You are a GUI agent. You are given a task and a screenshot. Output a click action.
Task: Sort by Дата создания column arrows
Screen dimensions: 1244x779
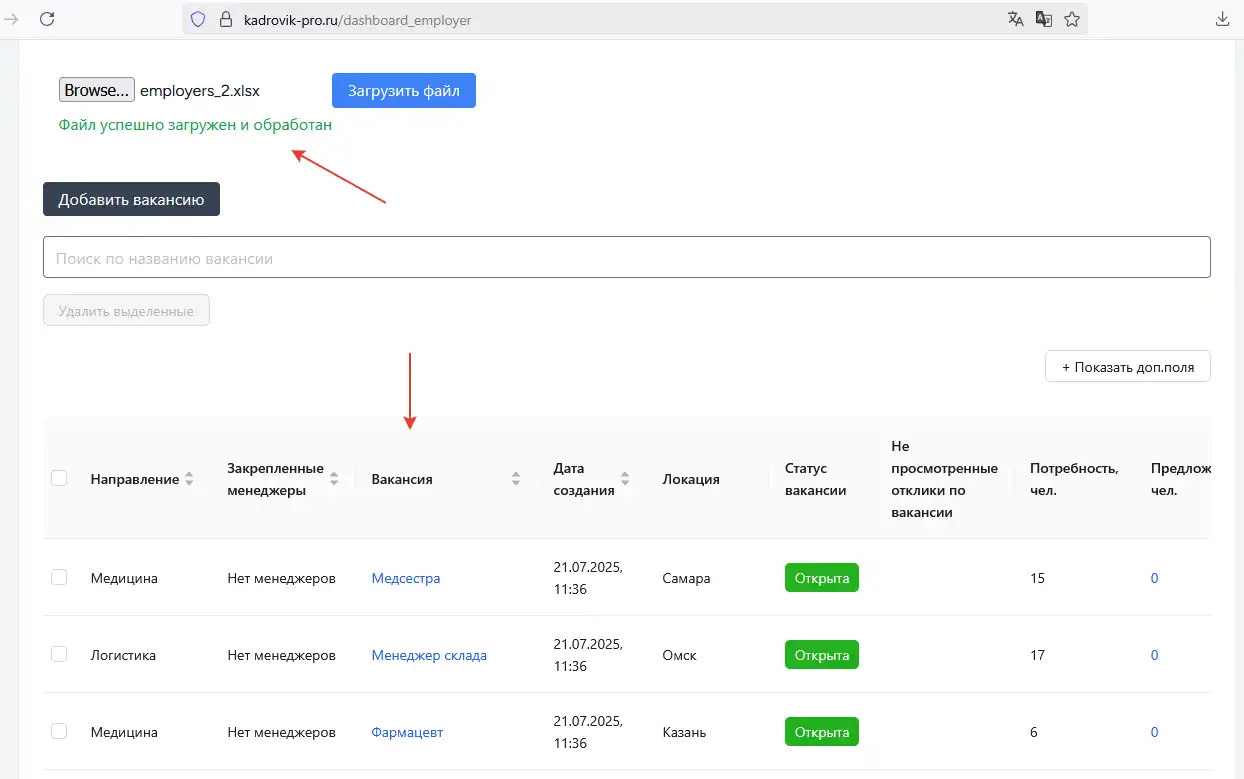tap(625, 479)
